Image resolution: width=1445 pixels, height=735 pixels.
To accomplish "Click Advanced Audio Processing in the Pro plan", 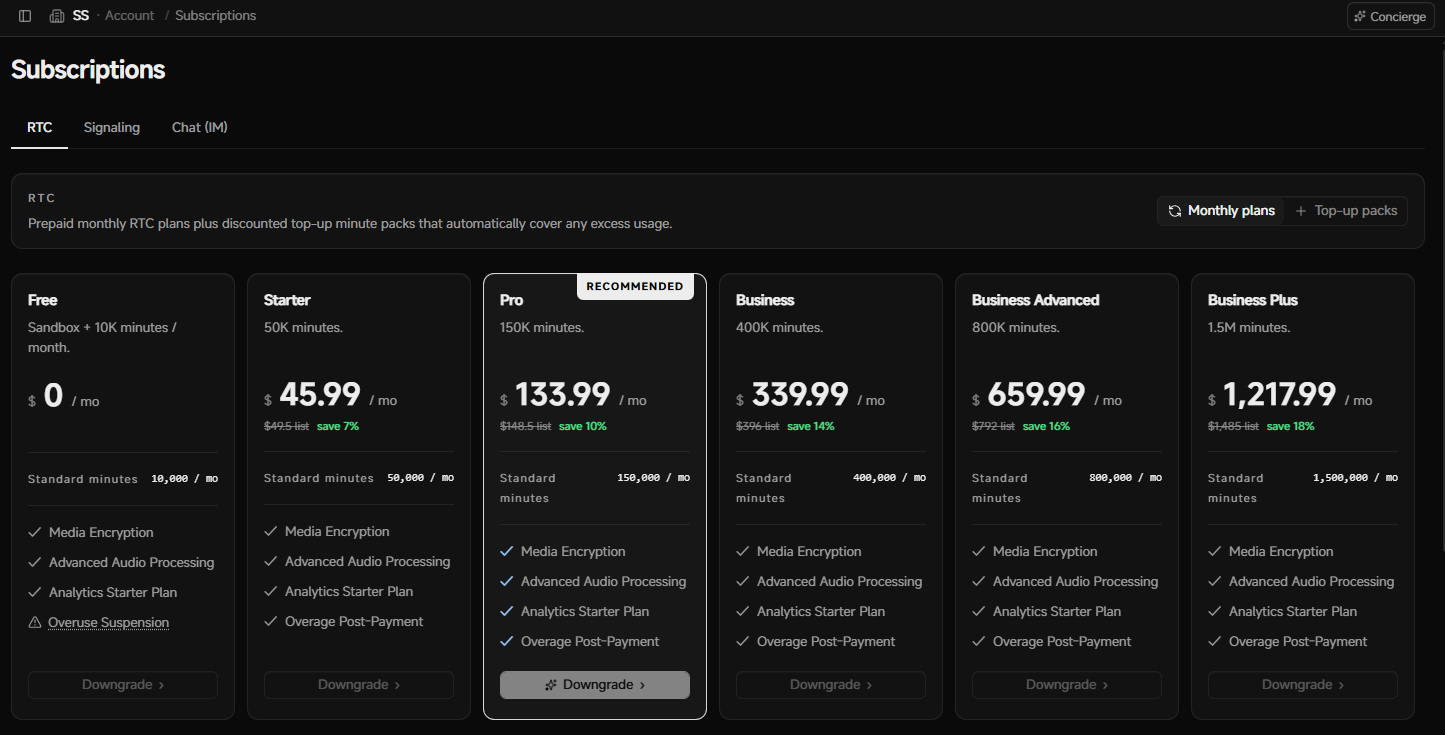I will [603, 582].
